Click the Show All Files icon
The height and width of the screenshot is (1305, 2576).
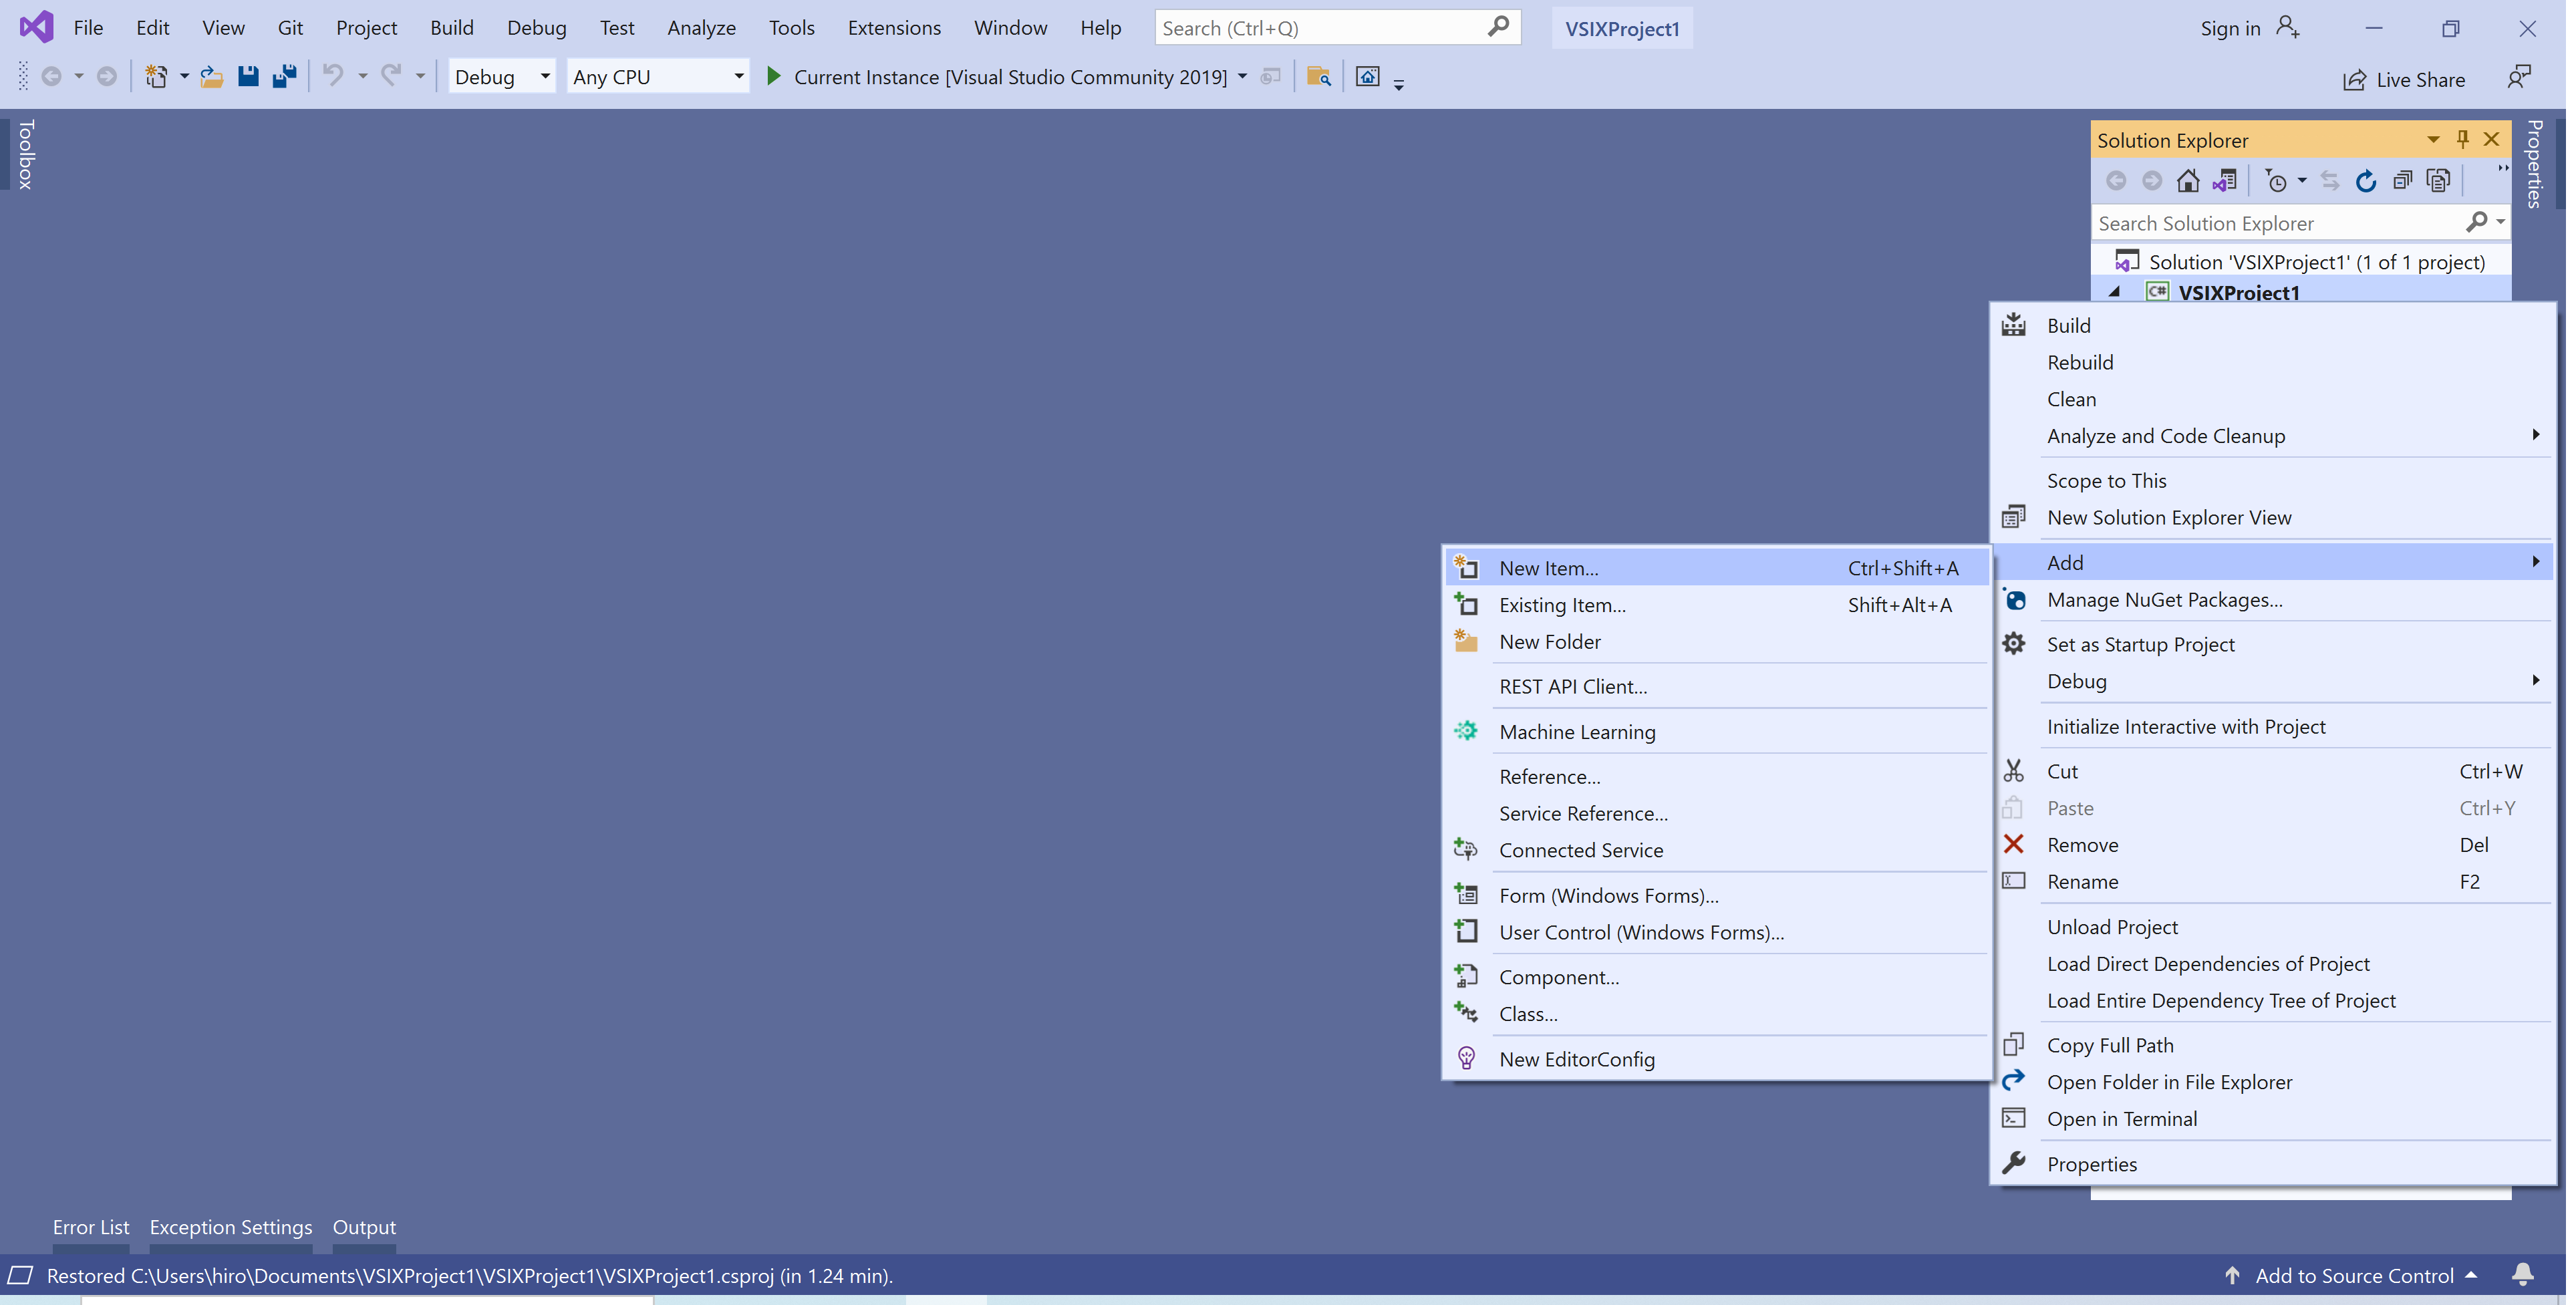2439,181
